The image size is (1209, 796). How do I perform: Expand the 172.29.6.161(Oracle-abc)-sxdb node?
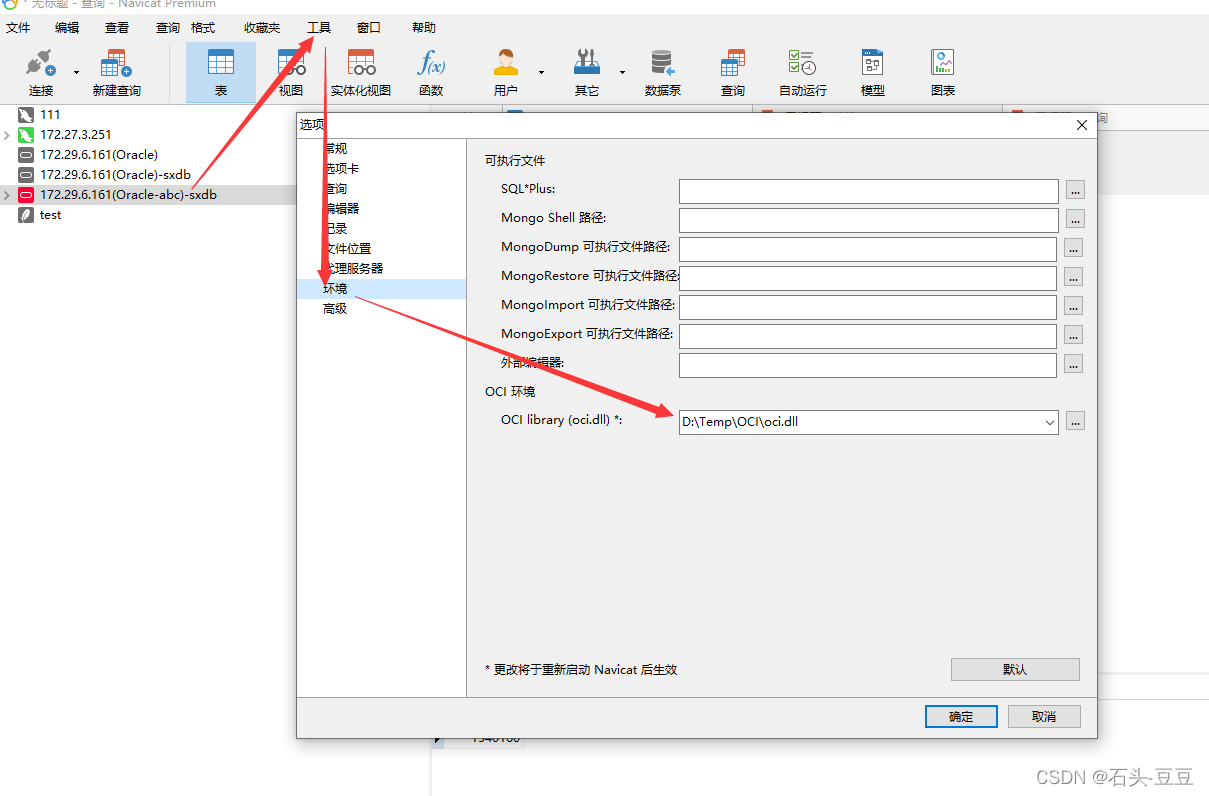(7, 195)
